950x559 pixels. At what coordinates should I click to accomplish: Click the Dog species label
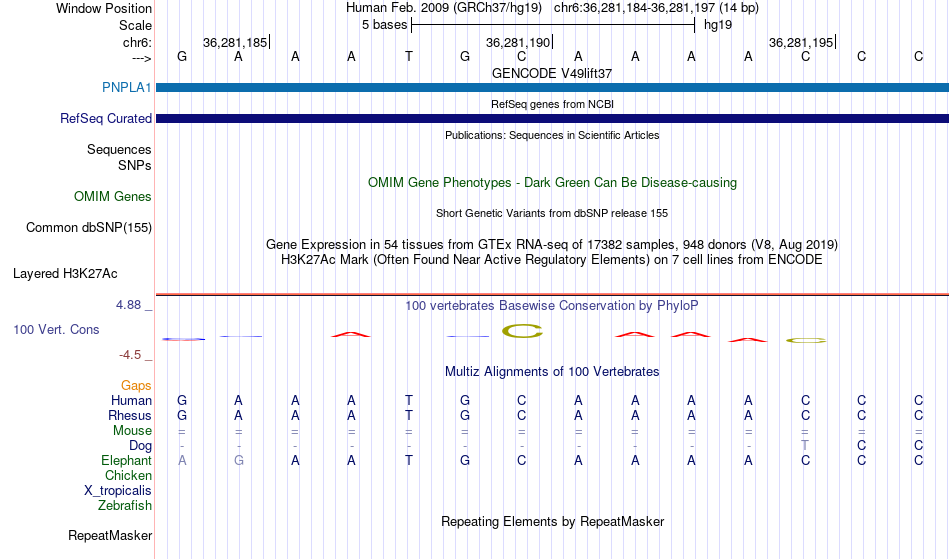(x=141, y=446)
